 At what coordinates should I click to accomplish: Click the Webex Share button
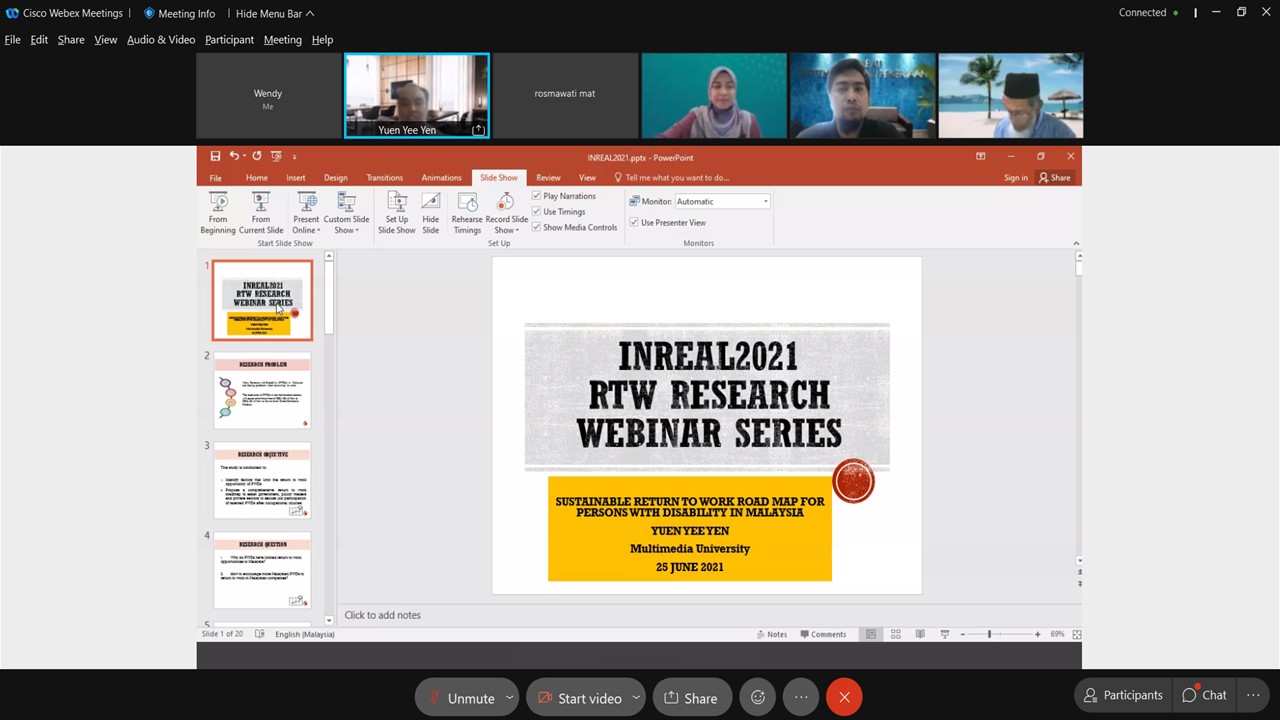pos(691,698)
